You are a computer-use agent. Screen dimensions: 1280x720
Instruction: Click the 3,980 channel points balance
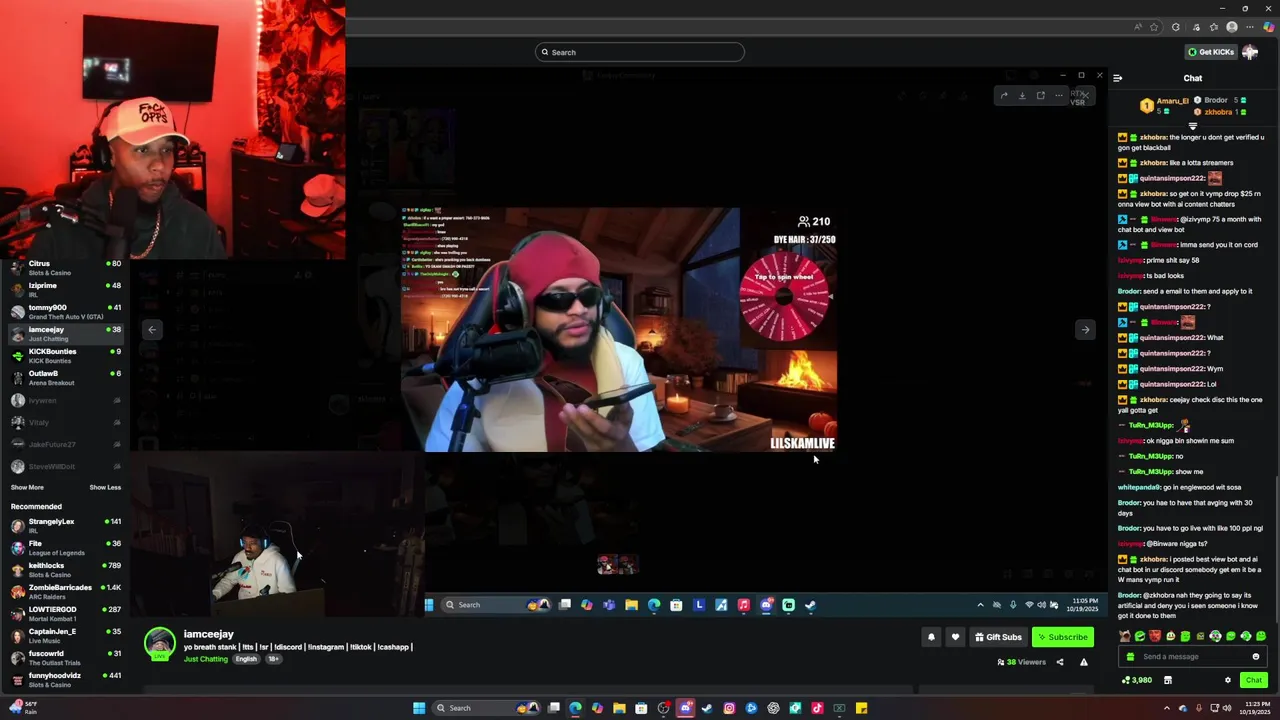[x=1137, y=680]
